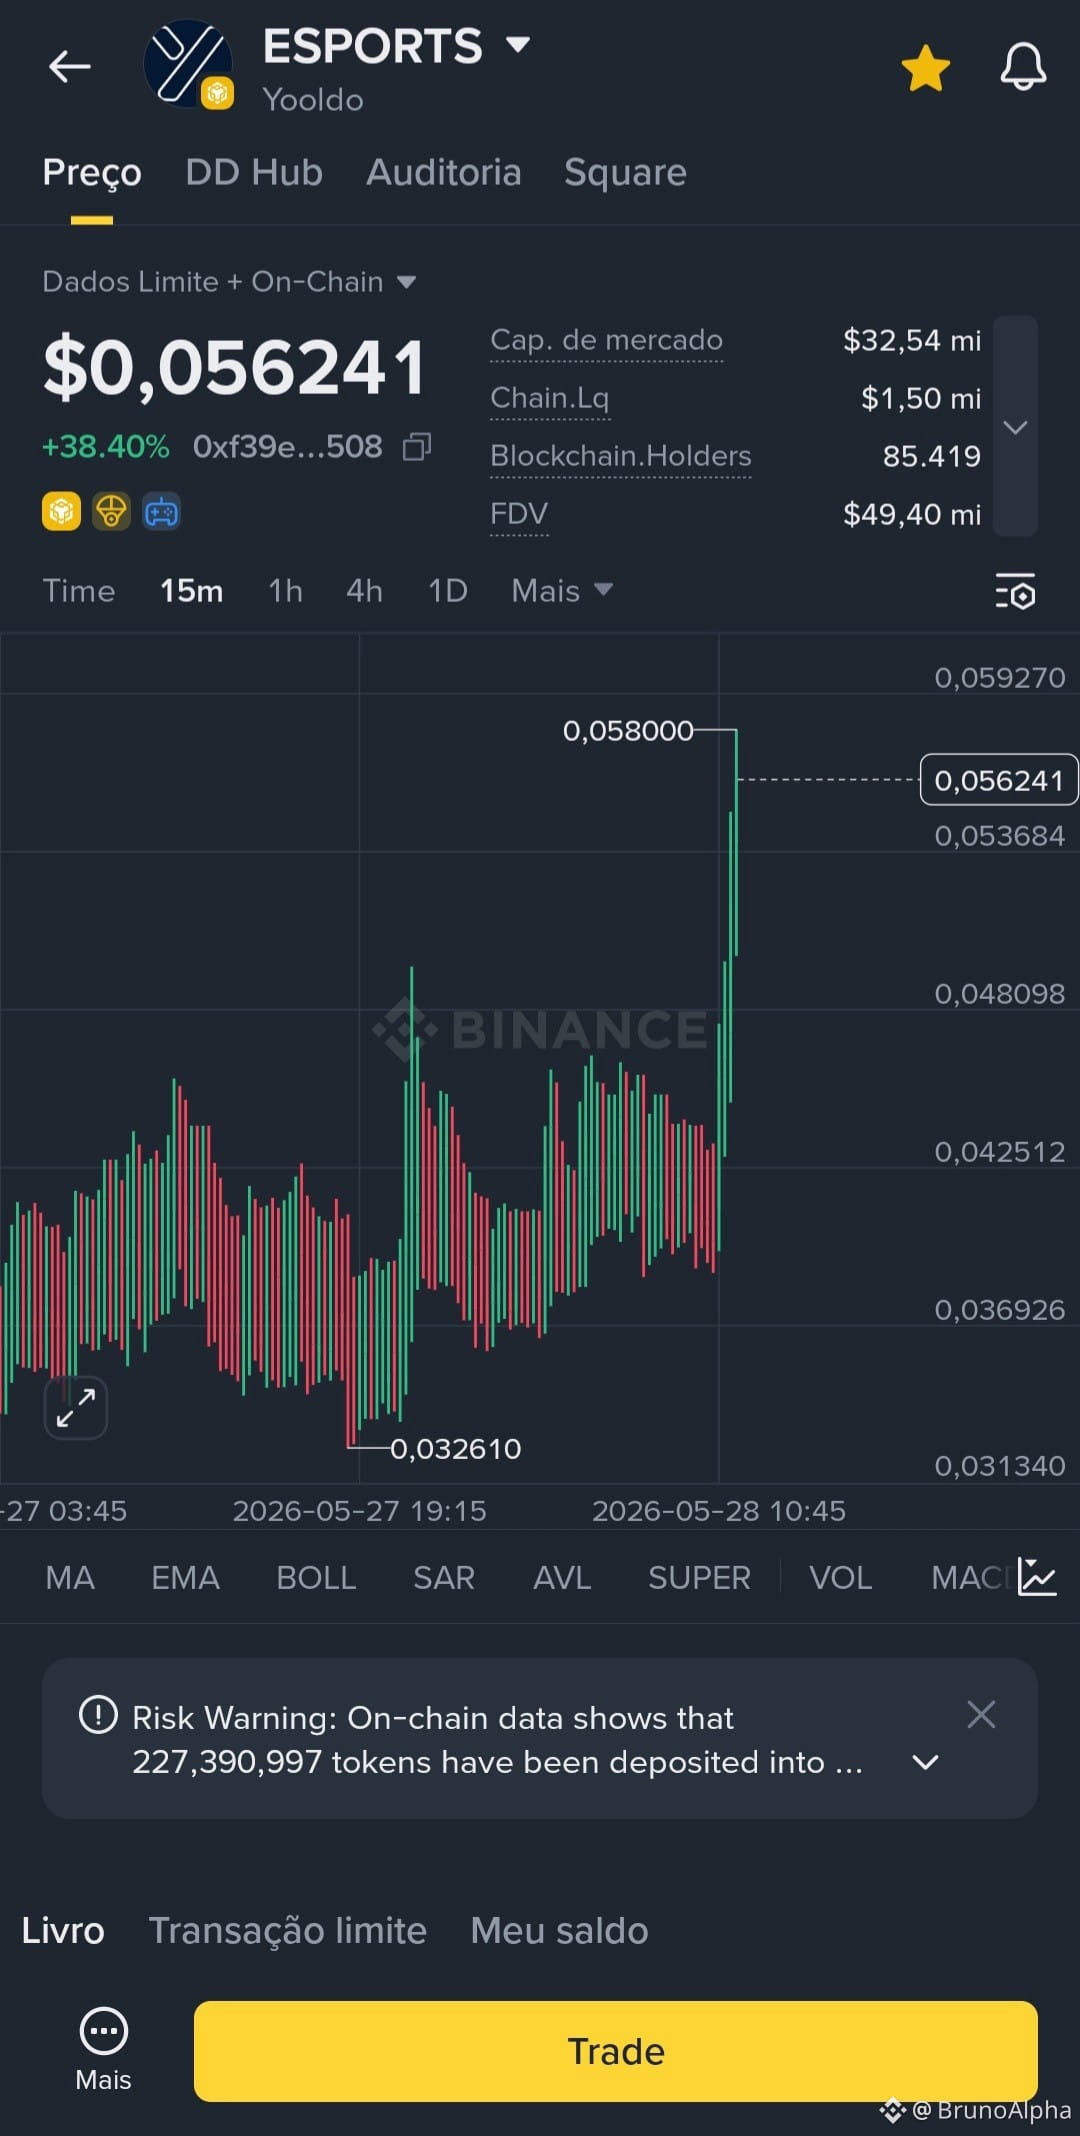
Task: Enable the AVL indicator
Action: coord(562,1578)
